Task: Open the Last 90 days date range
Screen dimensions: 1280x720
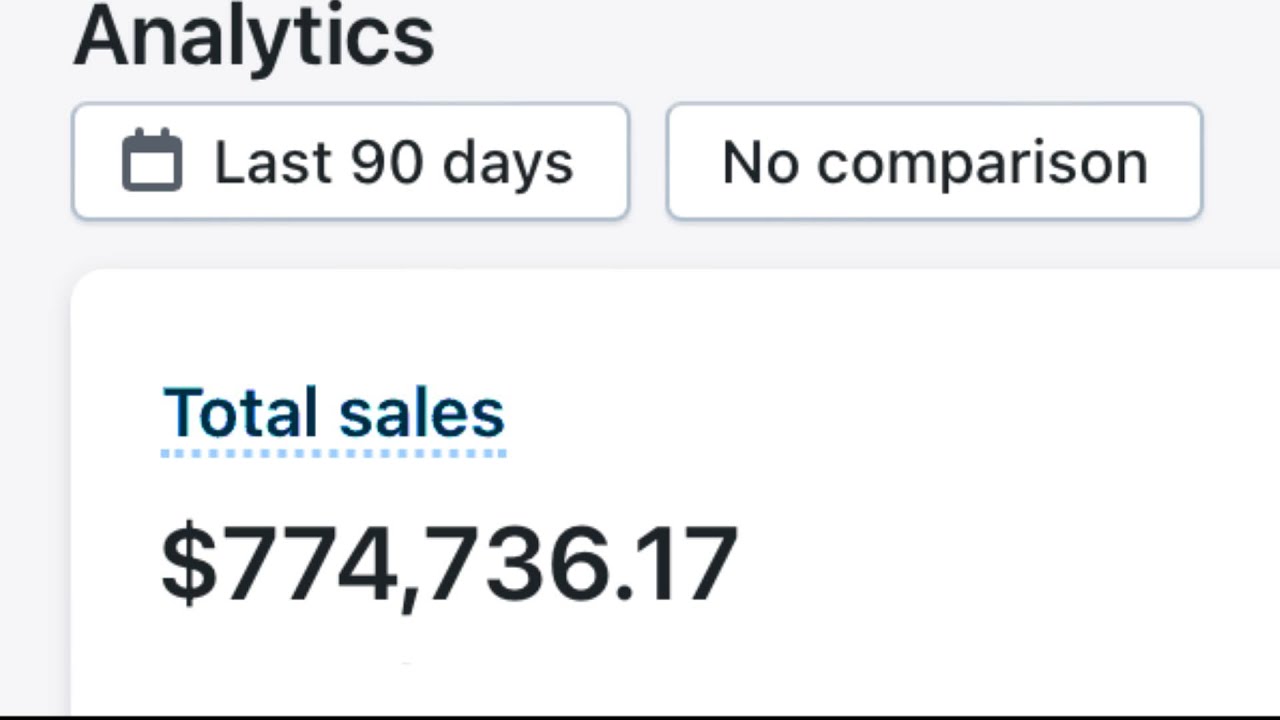Action: [350, 161]
